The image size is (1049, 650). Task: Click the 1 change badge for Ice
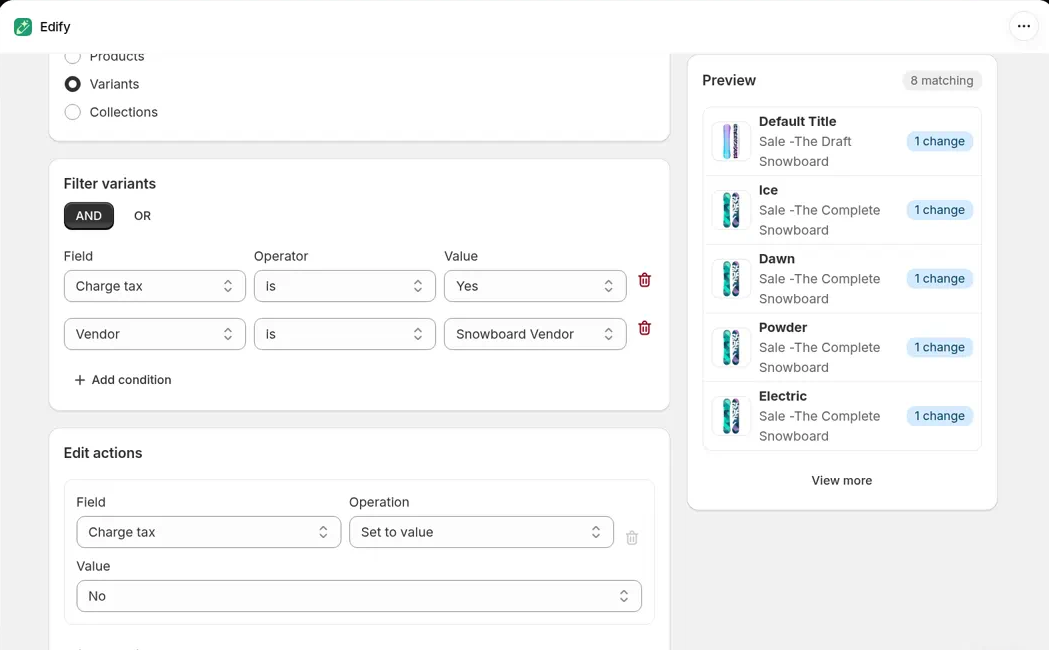click(939, 210)
